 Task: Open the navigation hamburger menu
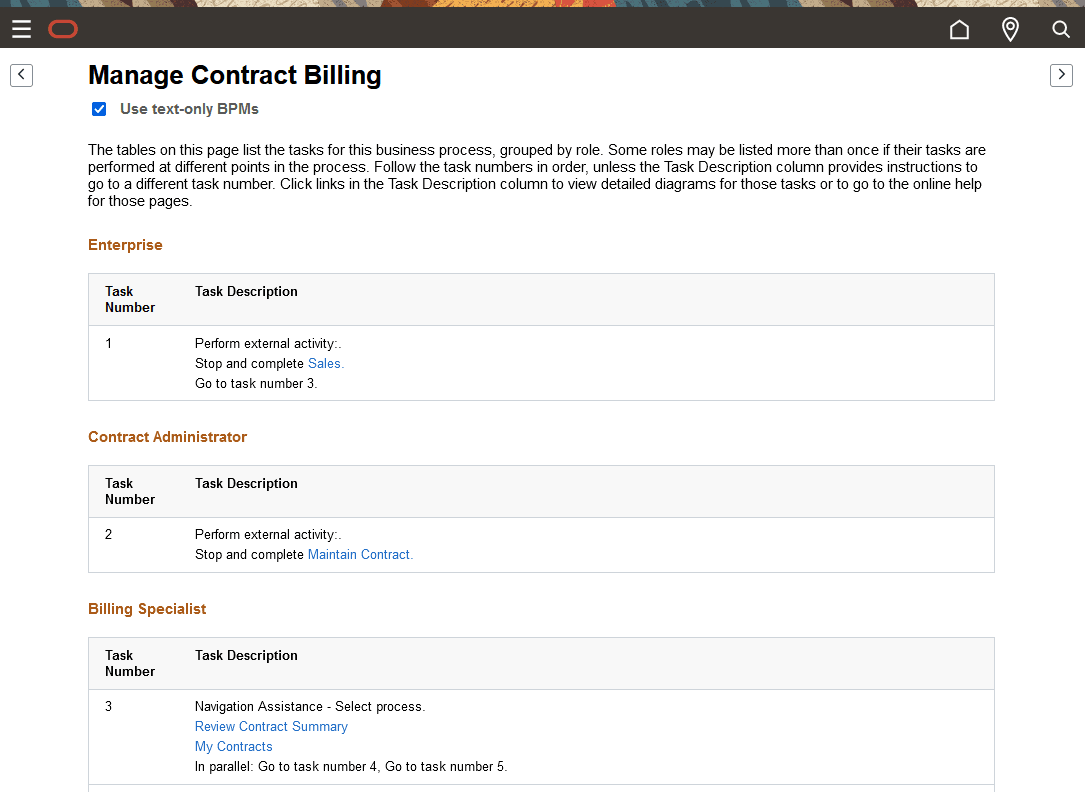pyautogui.click(x=21, y=29)
